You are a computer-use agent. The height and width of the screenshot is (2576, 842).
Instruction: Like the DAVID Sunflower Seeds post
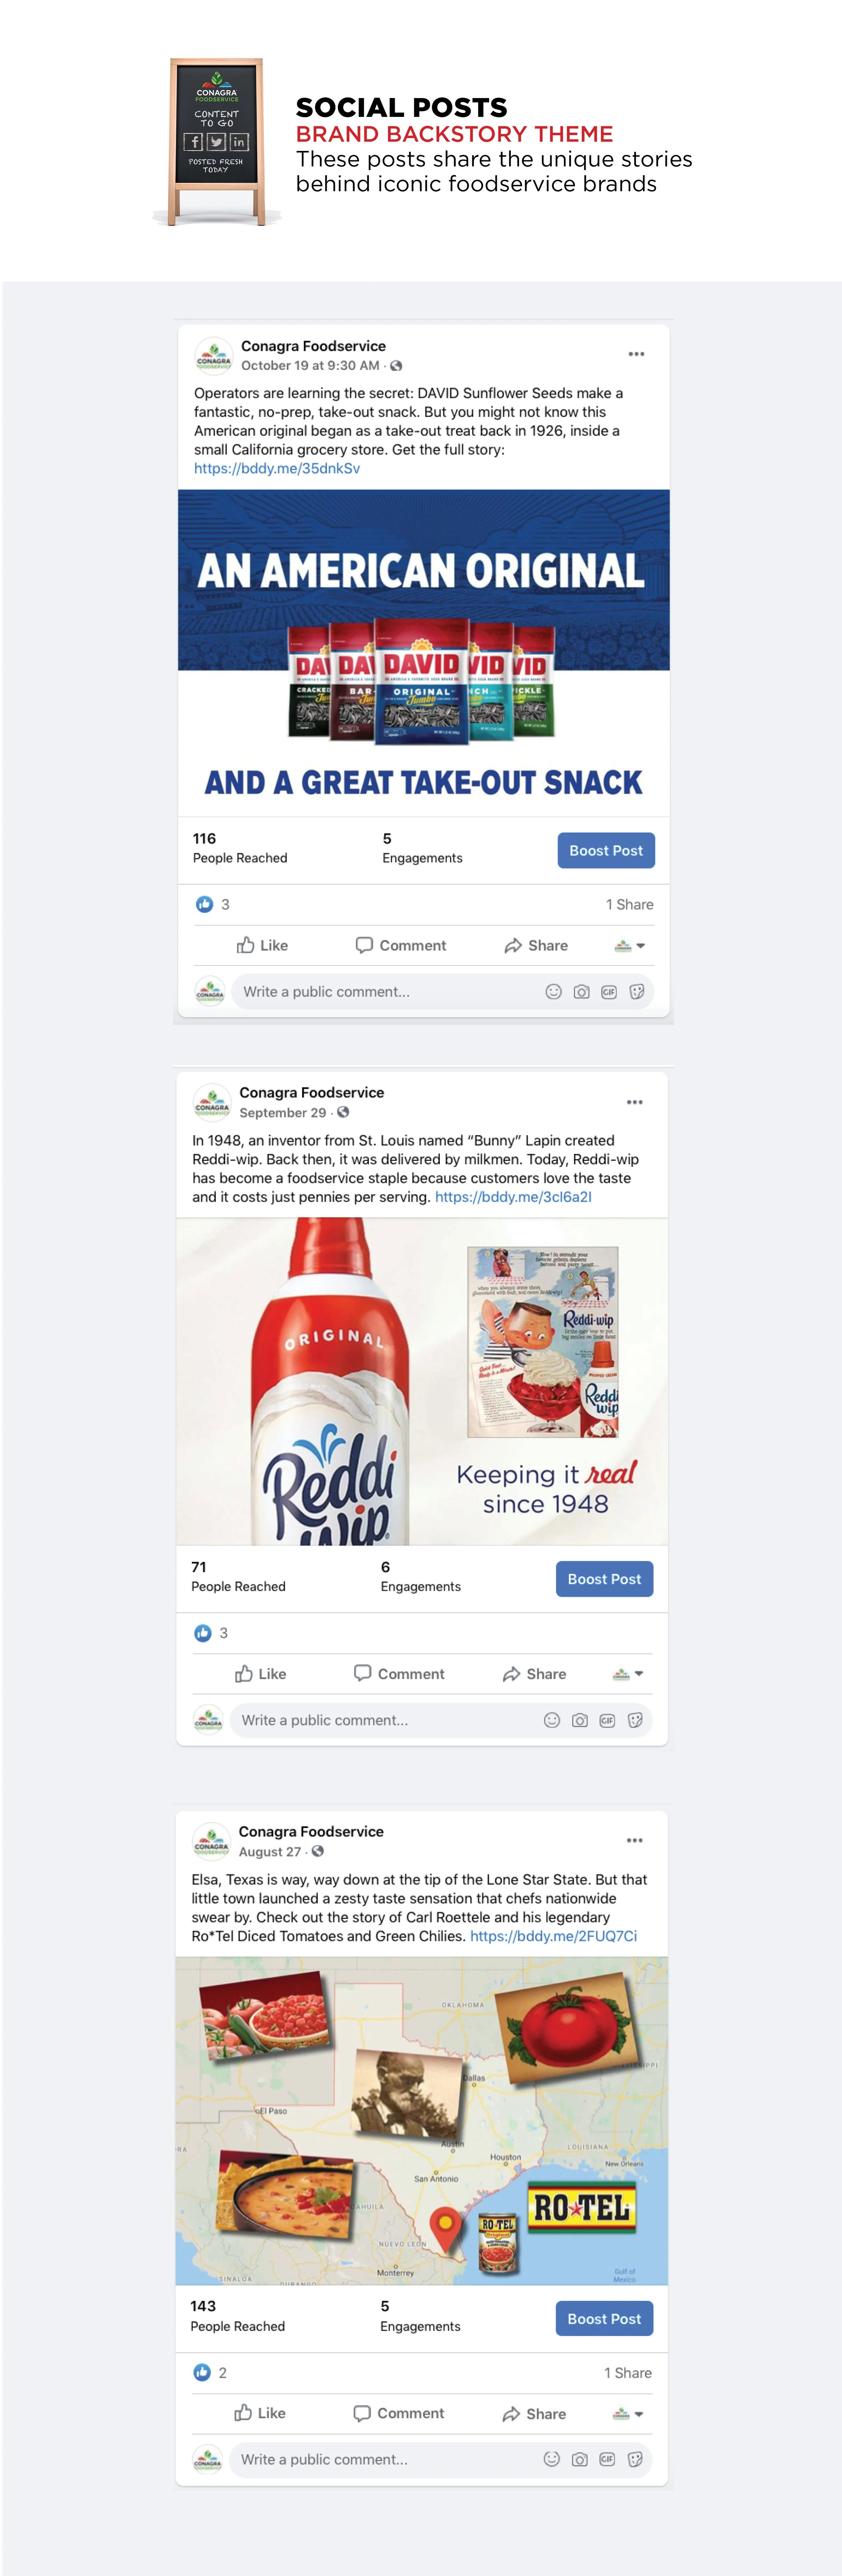[x=262, y=945]
